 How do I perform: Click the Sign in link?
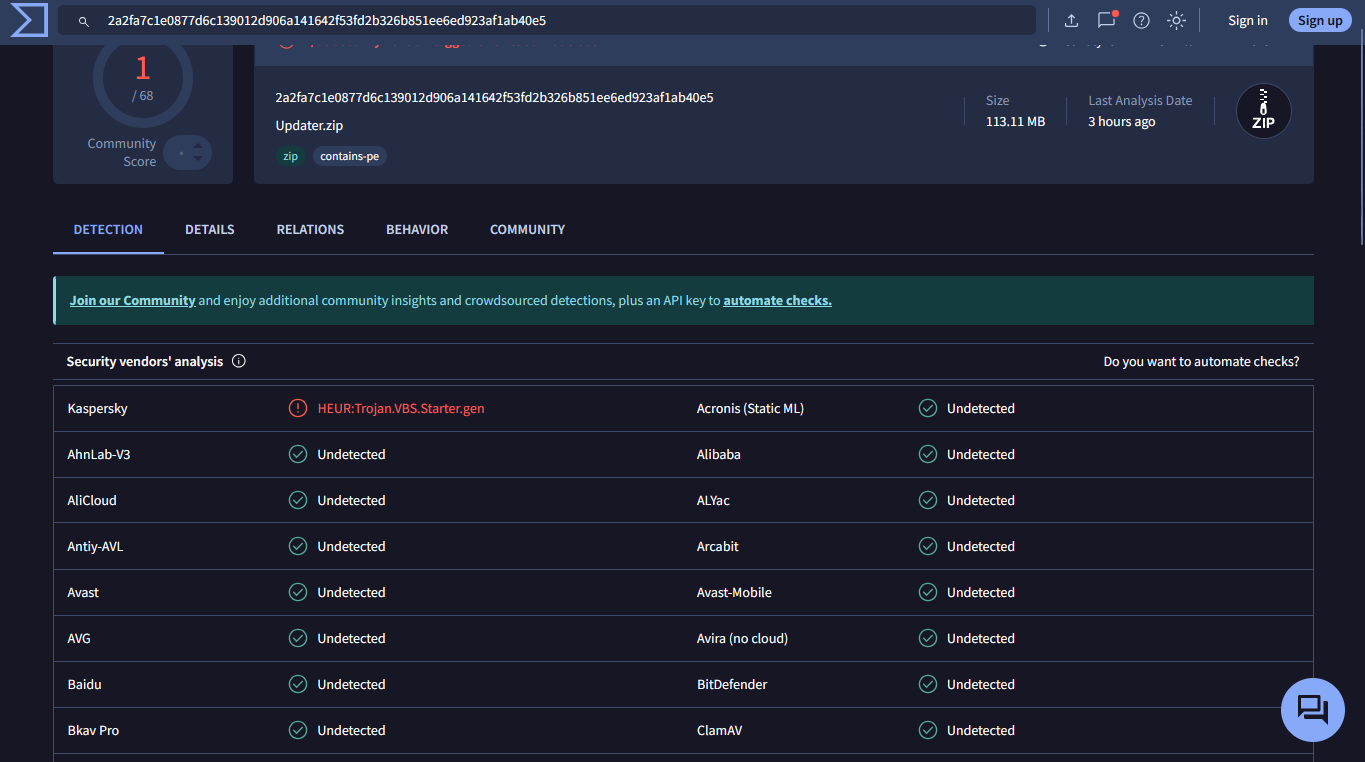click(x=1248, y=21)
